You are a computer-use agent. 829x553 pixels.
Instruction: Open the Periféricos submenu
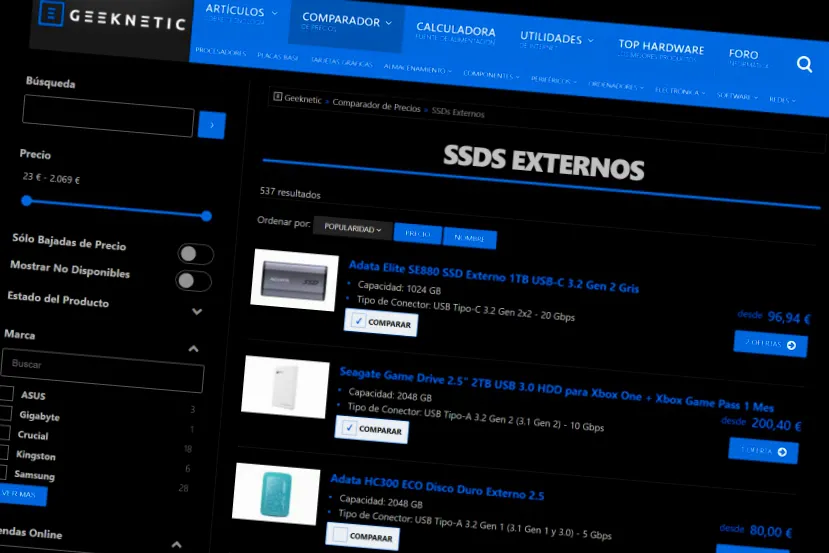(x=554, y=80)
